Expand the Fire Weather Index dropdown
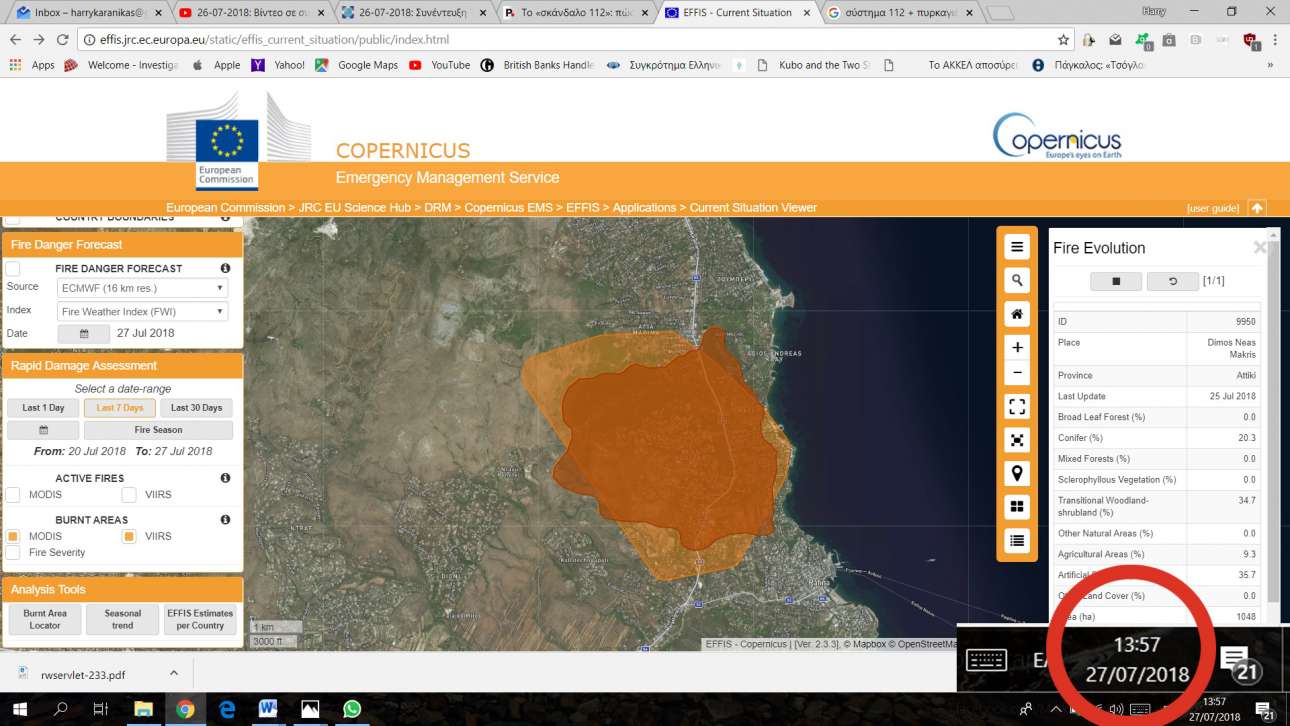 142,312
